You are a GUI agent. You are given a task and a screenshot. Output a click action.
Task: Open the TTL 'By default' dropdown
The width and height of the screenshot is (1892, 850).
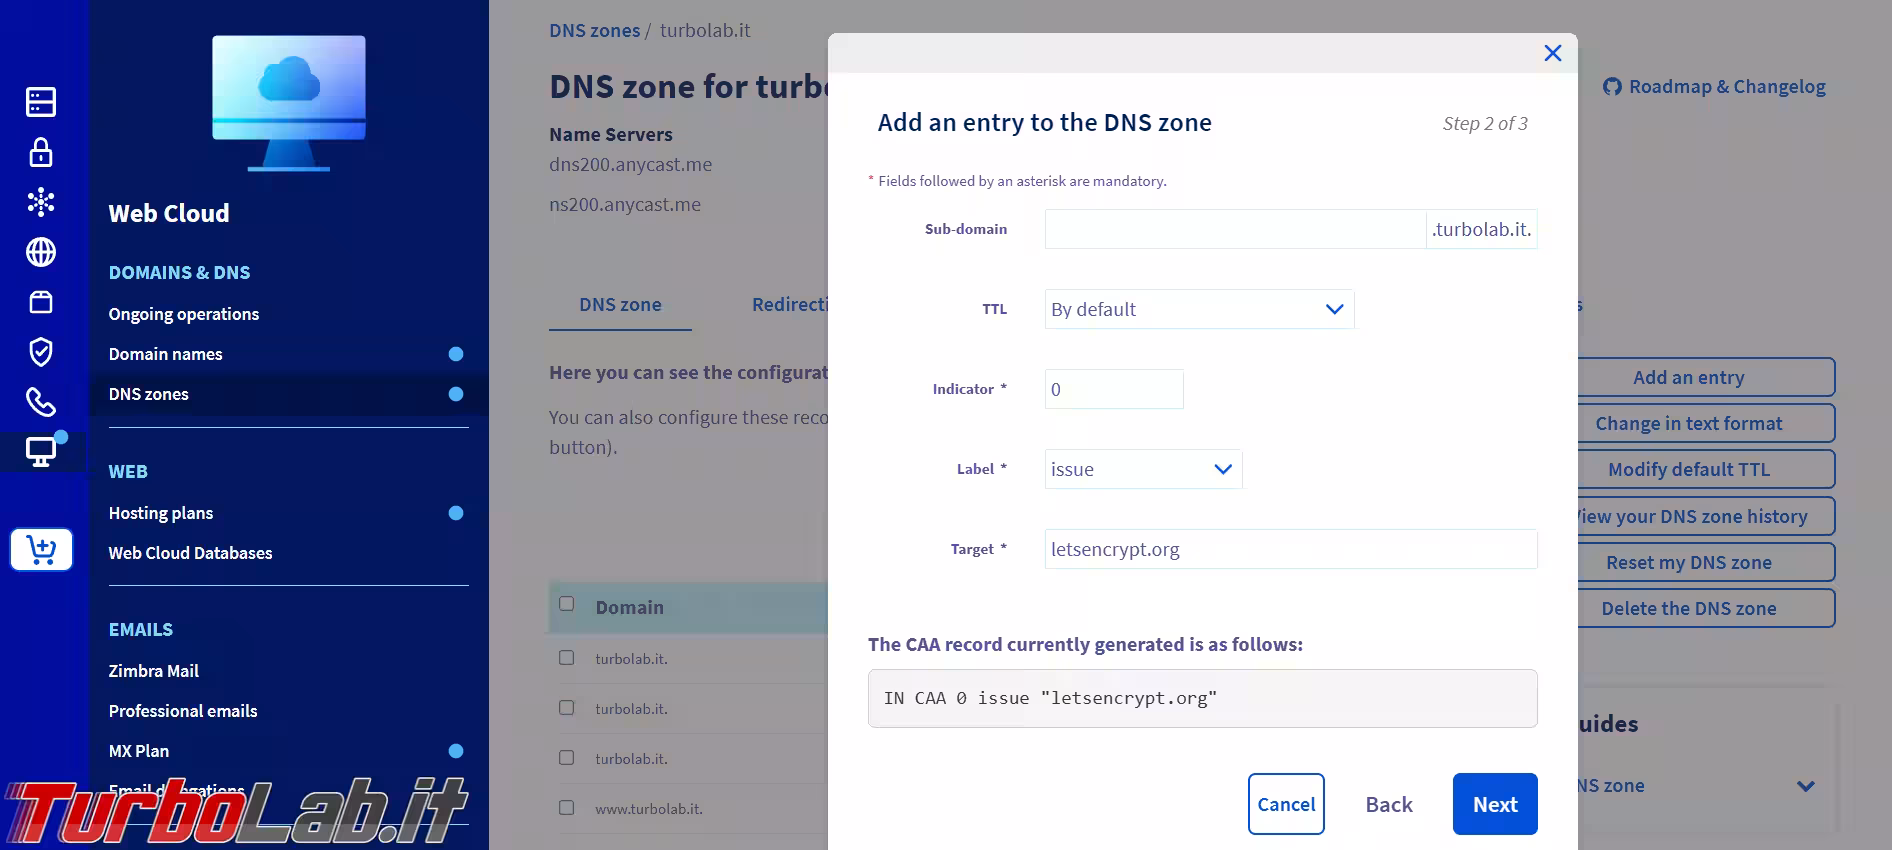click(1199, 309)
